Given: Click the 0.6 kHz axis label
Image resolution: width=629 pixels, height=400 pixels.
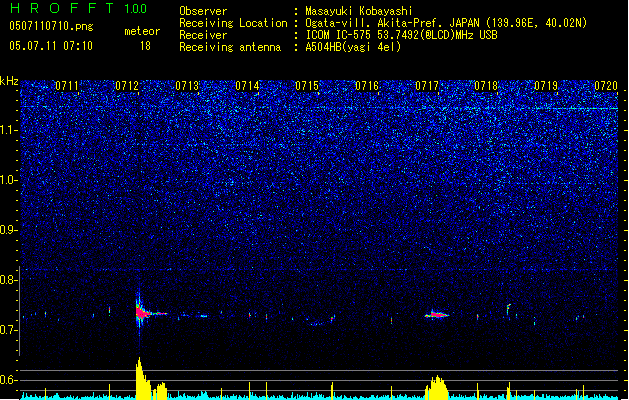Looking at the screenshot, I should point(9,380).
